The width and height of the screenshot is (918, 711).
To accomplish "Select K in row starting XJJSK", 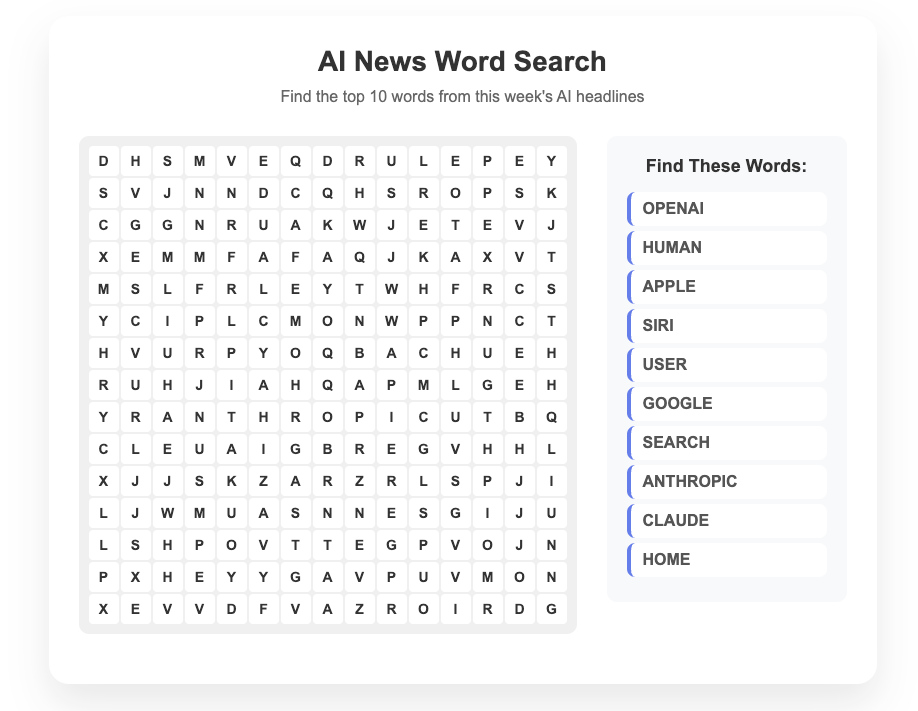I will click(231, 481).
